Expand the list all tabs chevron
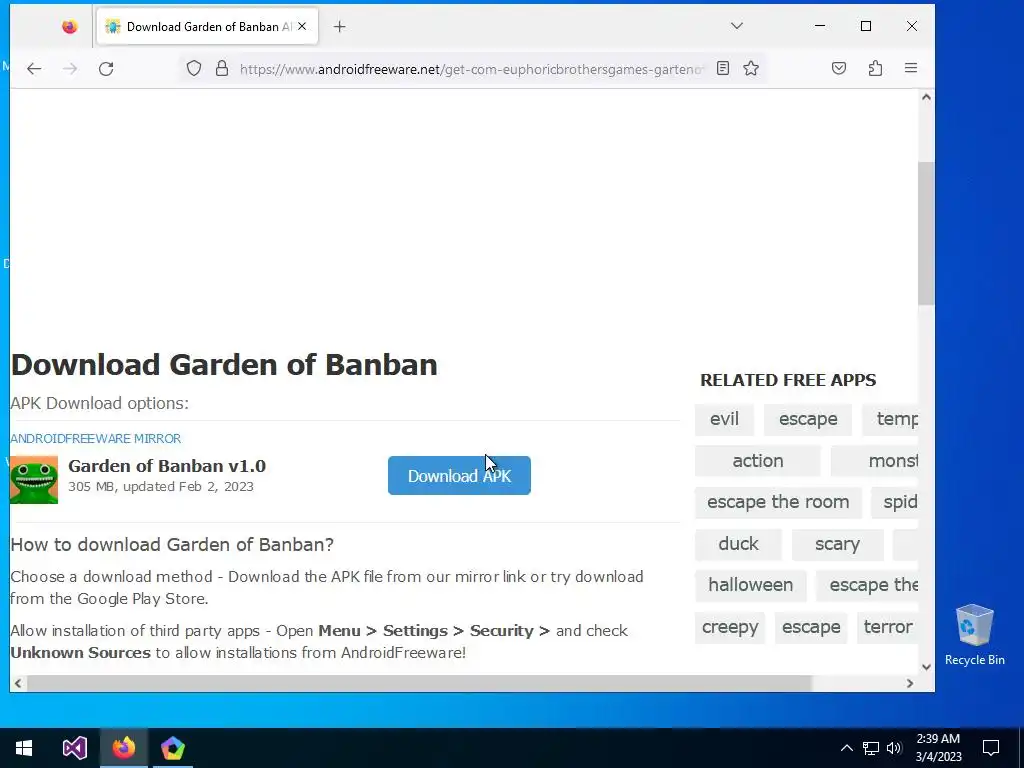1024x768 pixels. coord(737,26)
